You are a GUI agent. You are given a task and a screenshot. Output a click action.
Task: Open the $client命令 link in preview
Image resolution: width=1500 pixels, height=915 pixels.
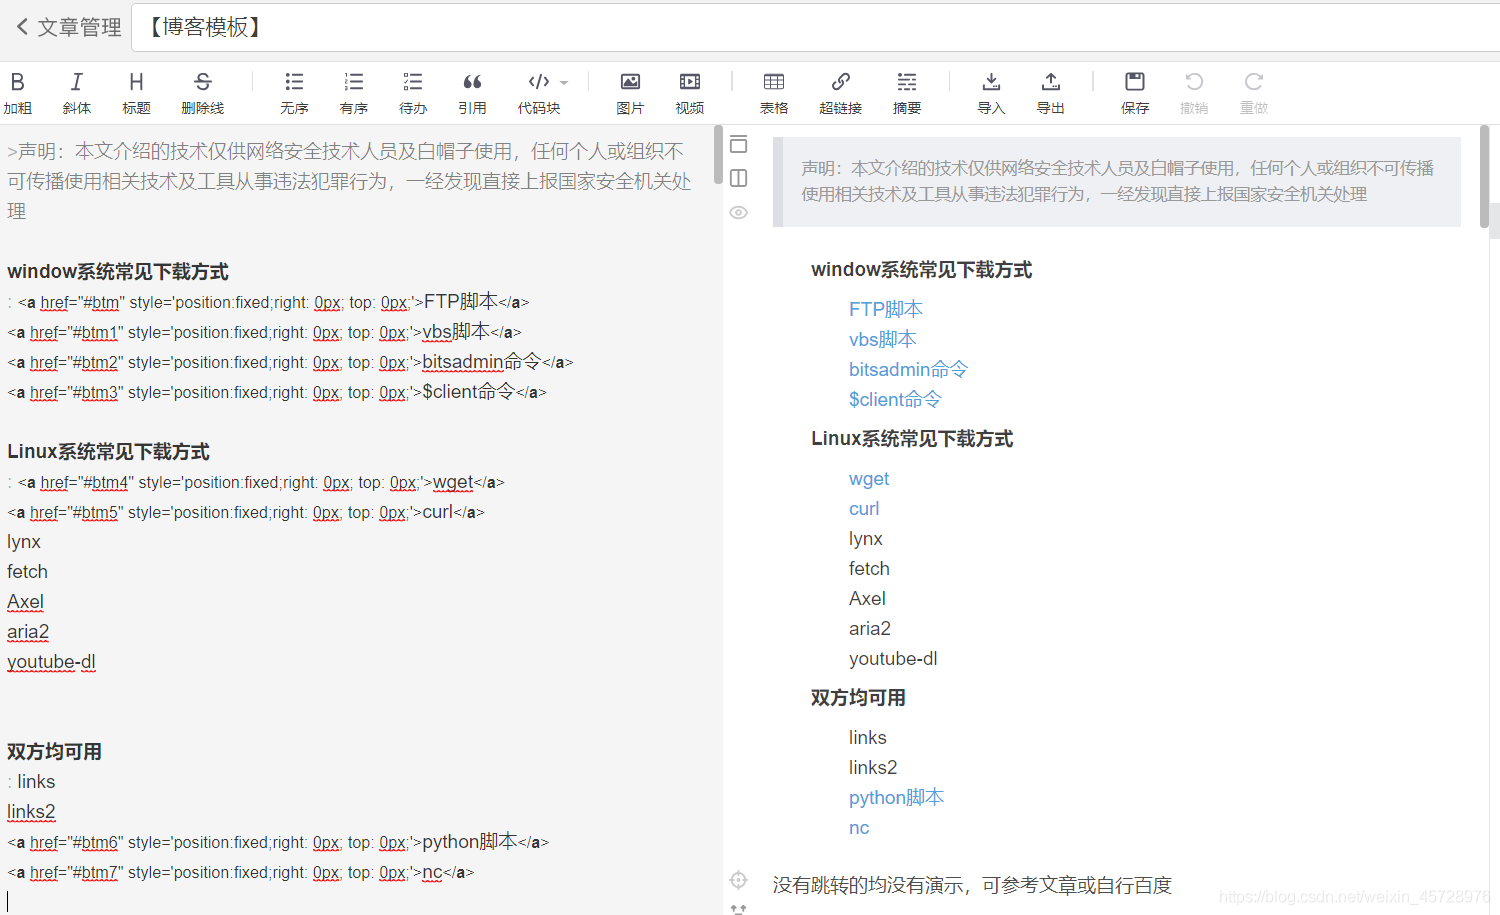pos(895,399)
